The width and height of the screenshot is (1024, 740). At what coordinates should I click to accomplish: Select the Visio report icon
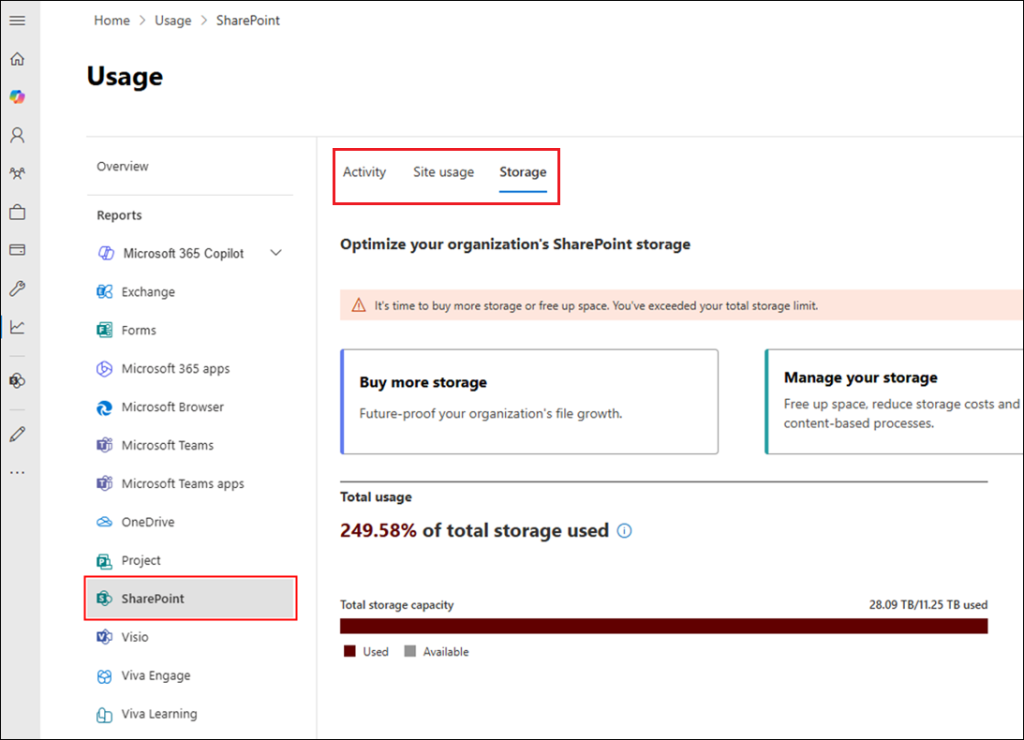coord(105,637)
